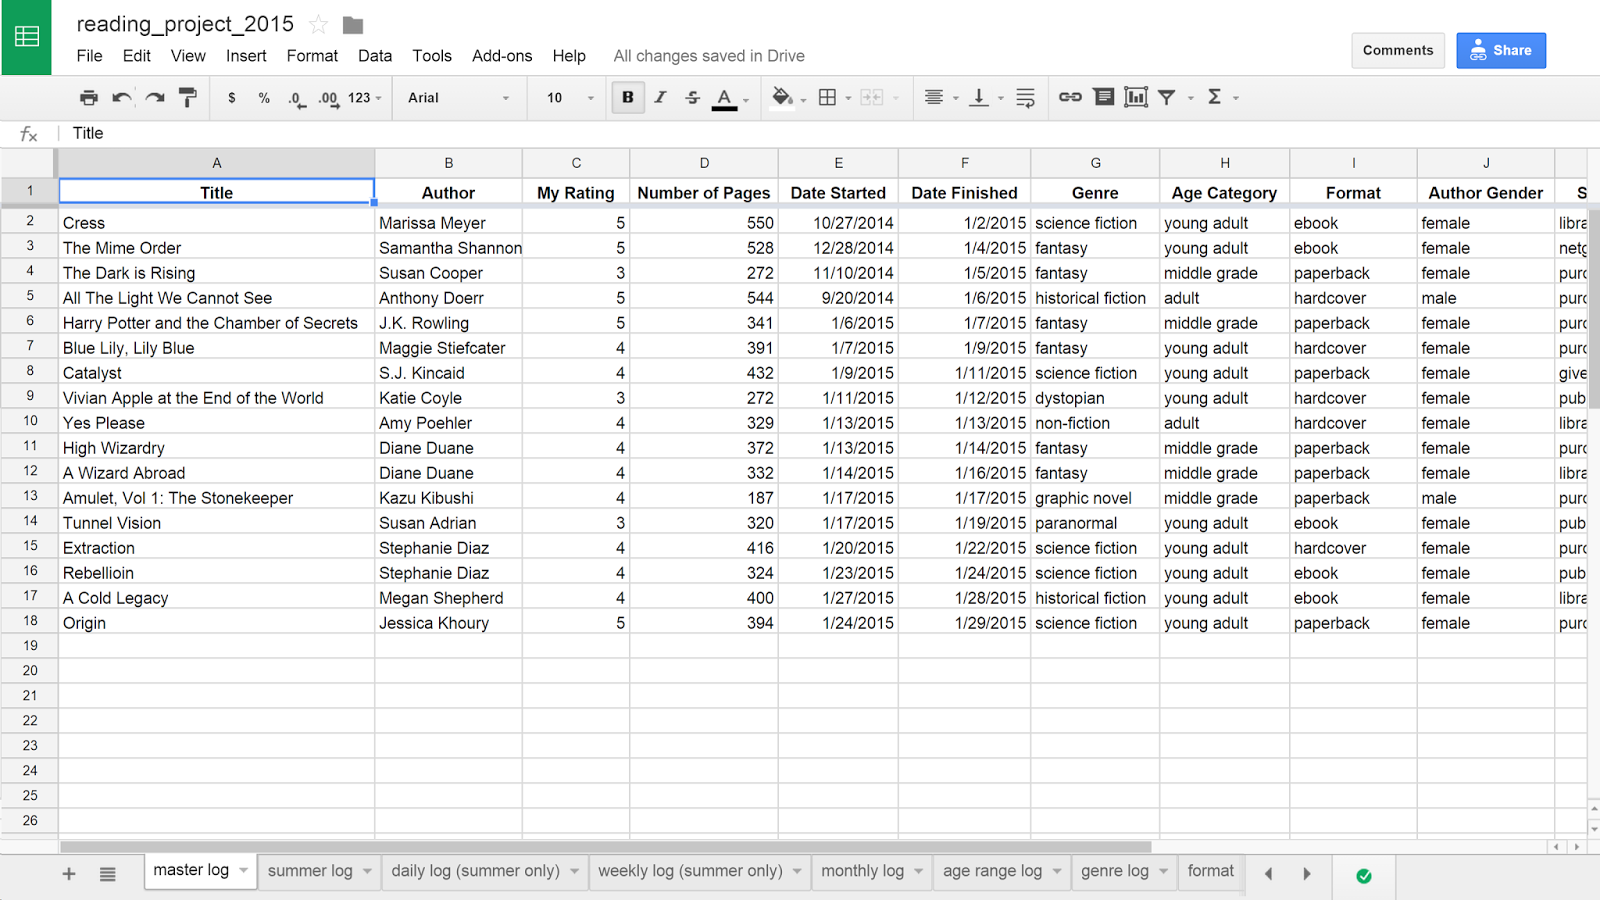The width and height of the screenshot is (1600, 900).
Task: Create a filter using the filter icon
Action: point(1166,97)
